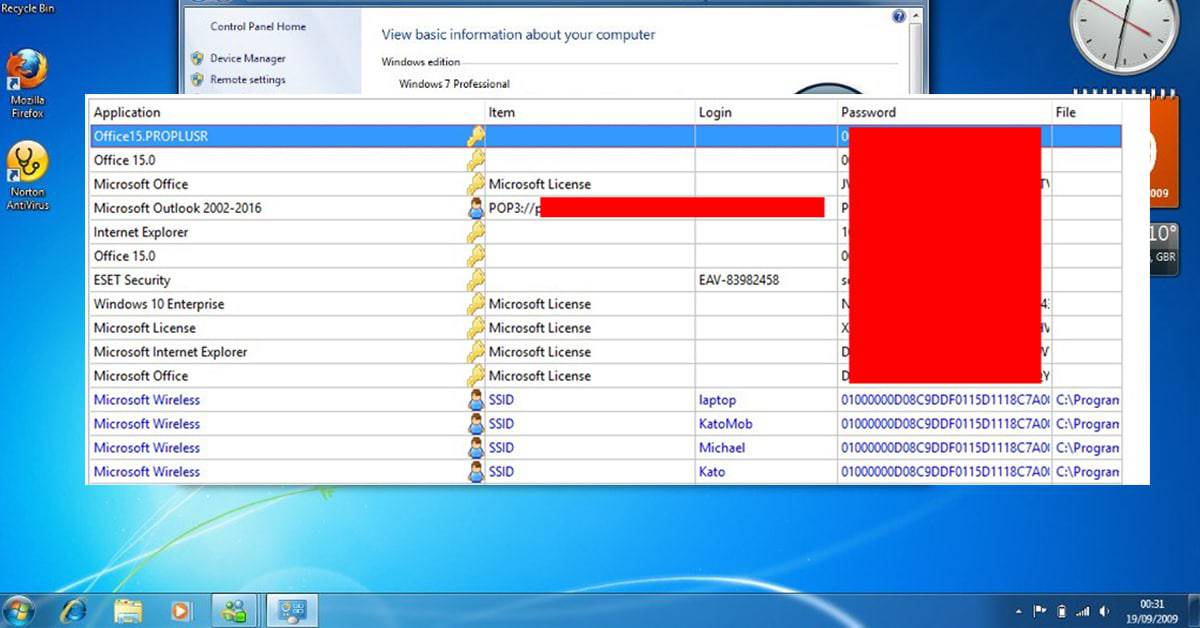Select the ESET Security row
This screenshot has width=1200, height=628.
point(132,280)
